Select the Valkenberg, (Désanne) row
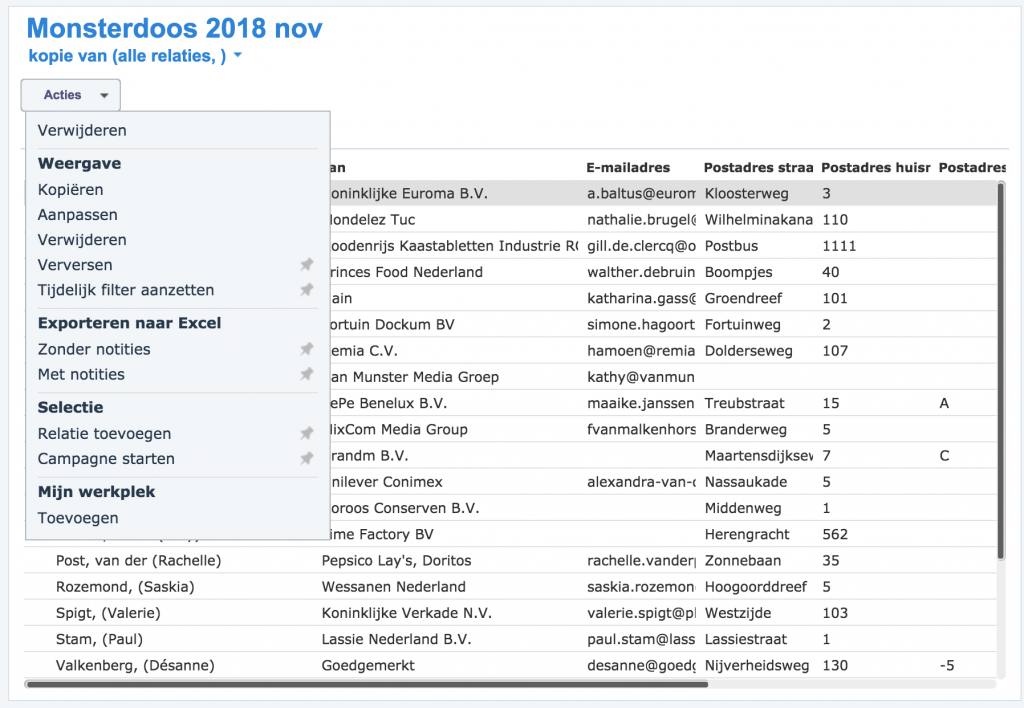Viewport: 1024px width, 708px height. (x=135, y=665)
